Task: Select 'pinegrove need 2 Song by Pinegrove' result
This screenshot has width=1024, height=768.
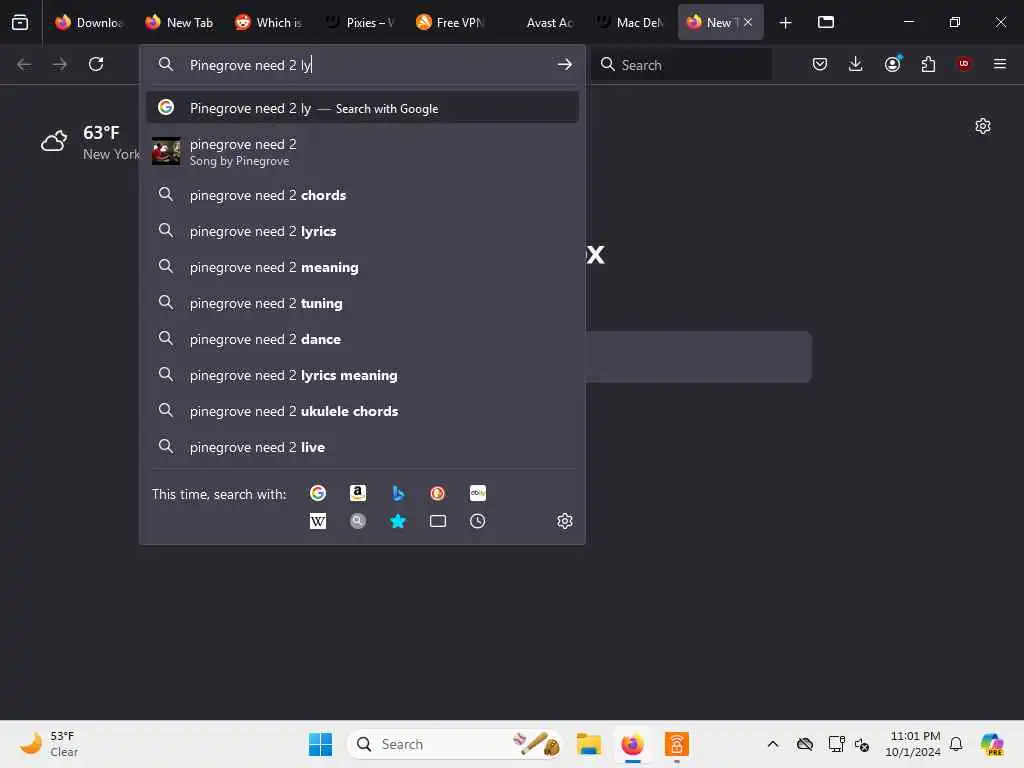Action: point(362,152)
